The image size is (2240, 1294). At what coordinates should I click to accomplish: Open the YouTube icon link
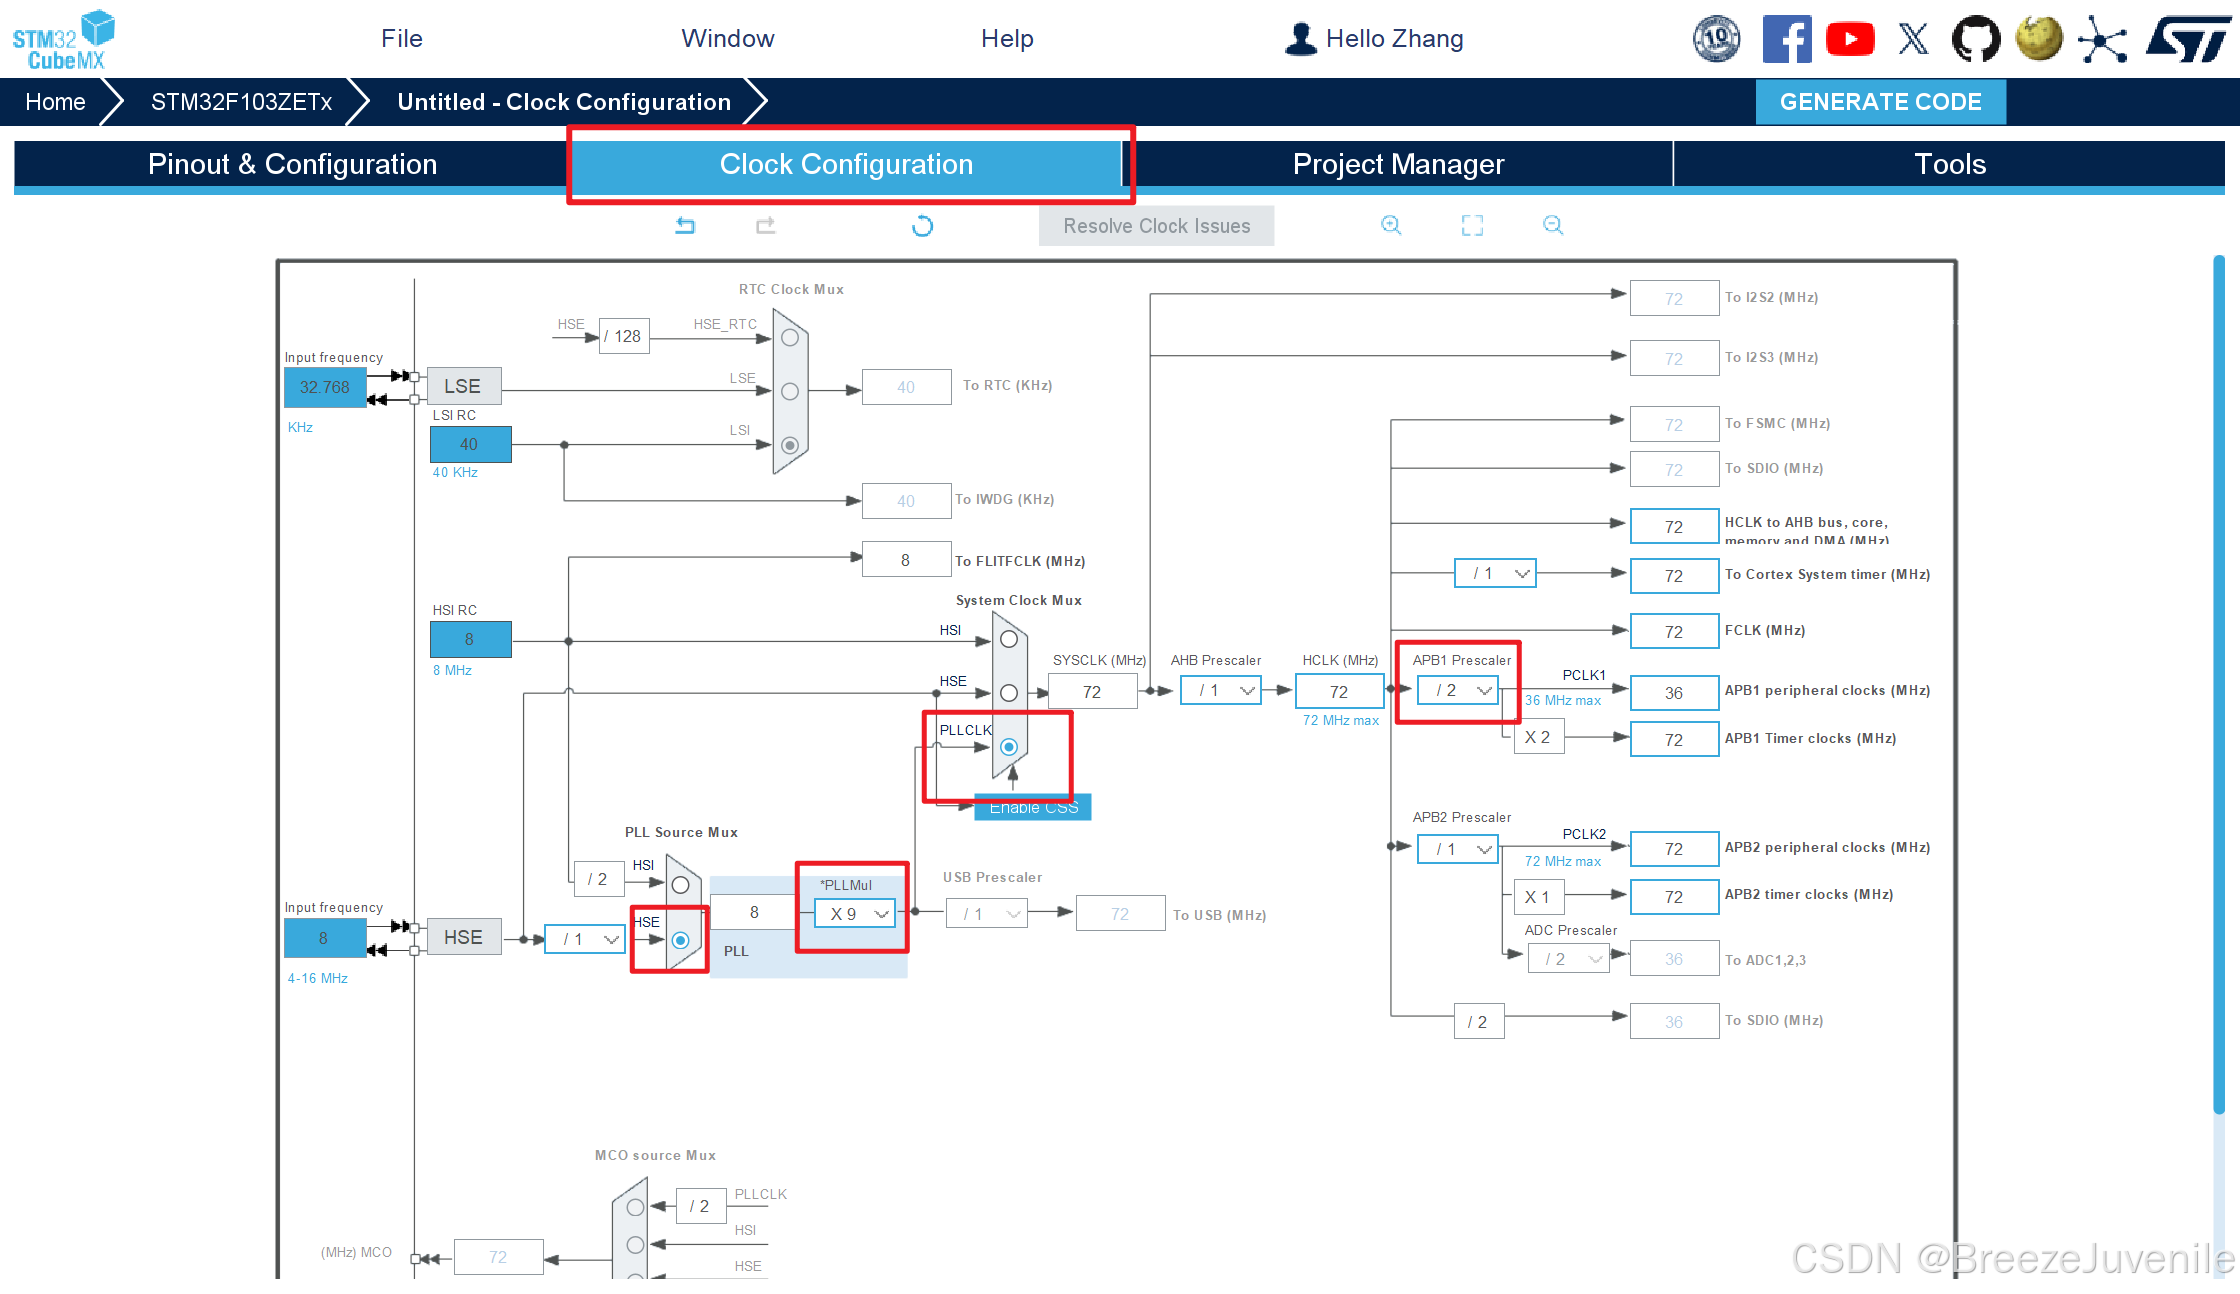tap(1850, 40)
